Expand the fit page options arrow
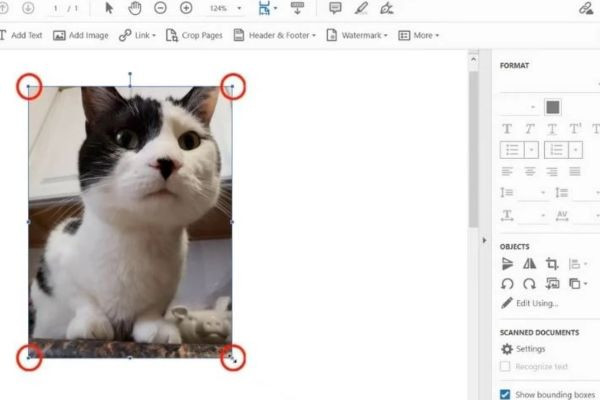Image resolution: width=600 pixels, height=400 pixels. [x=275, y=8]
